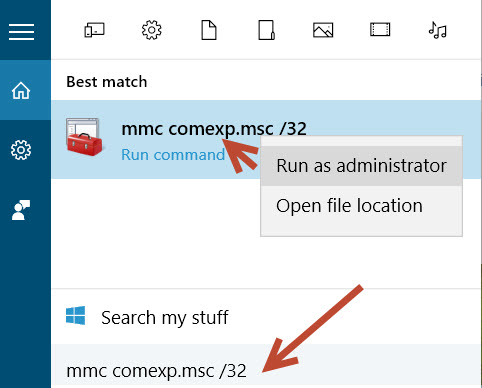Choose Run as administrator
The height and width of the screenshot is (388, 482).
(x=361, y=166)
